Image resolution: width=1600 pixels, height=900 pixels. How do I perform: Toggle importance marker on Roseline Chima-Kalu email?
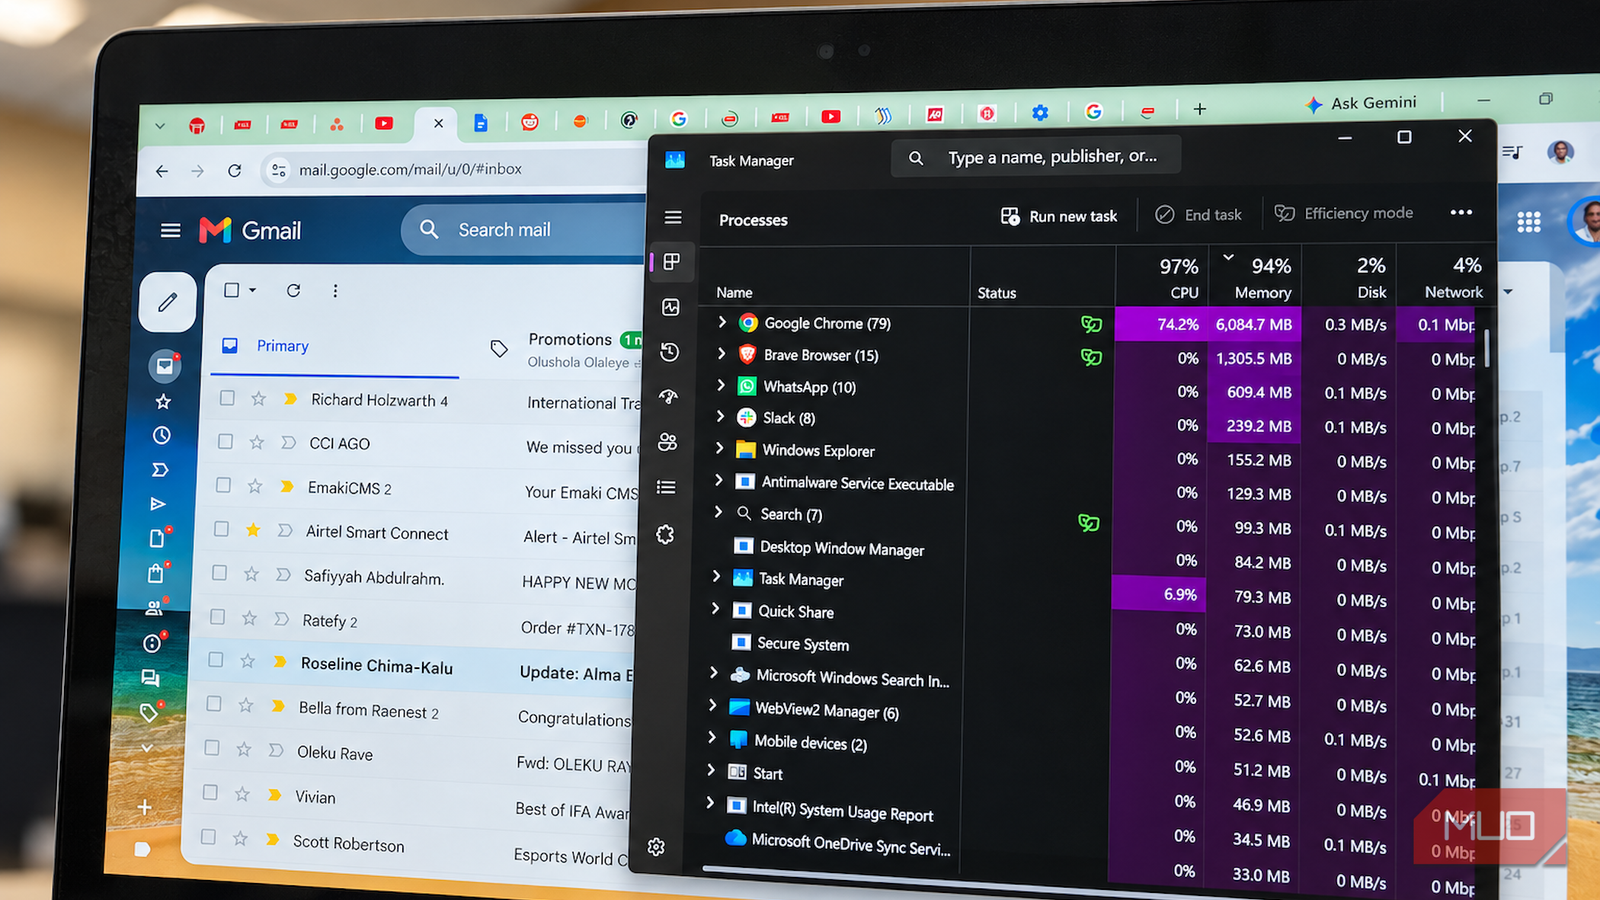(x=280, y=662)
